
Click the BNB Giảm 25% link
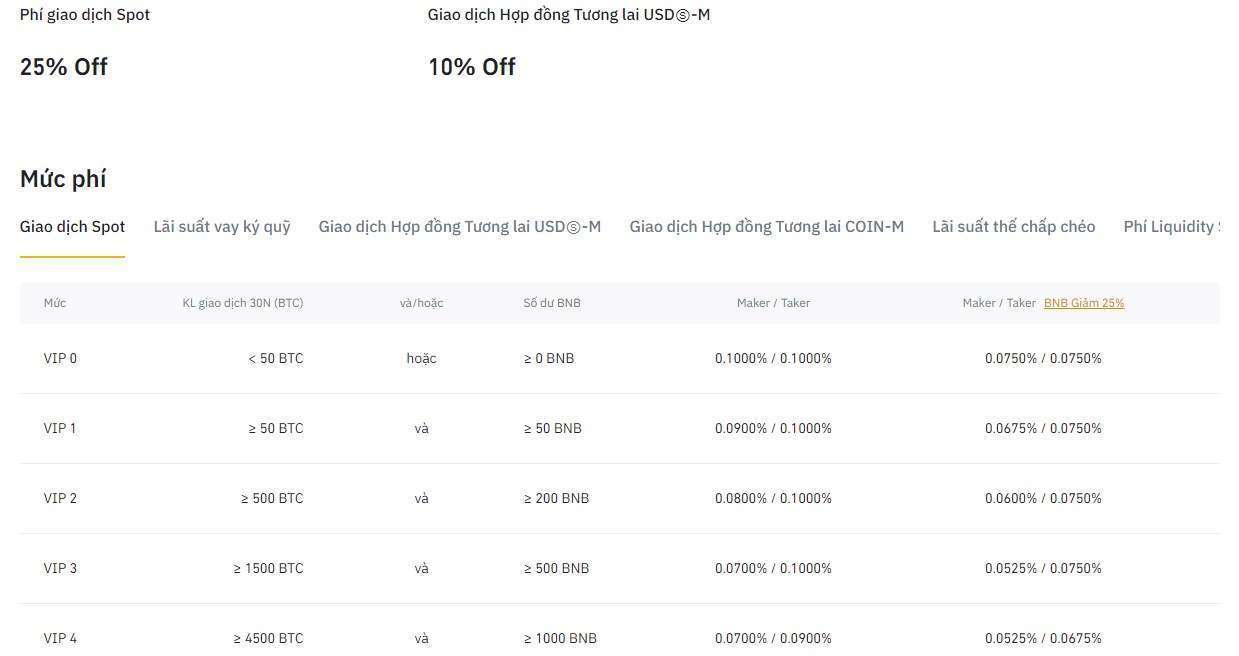pos(1083,303)
